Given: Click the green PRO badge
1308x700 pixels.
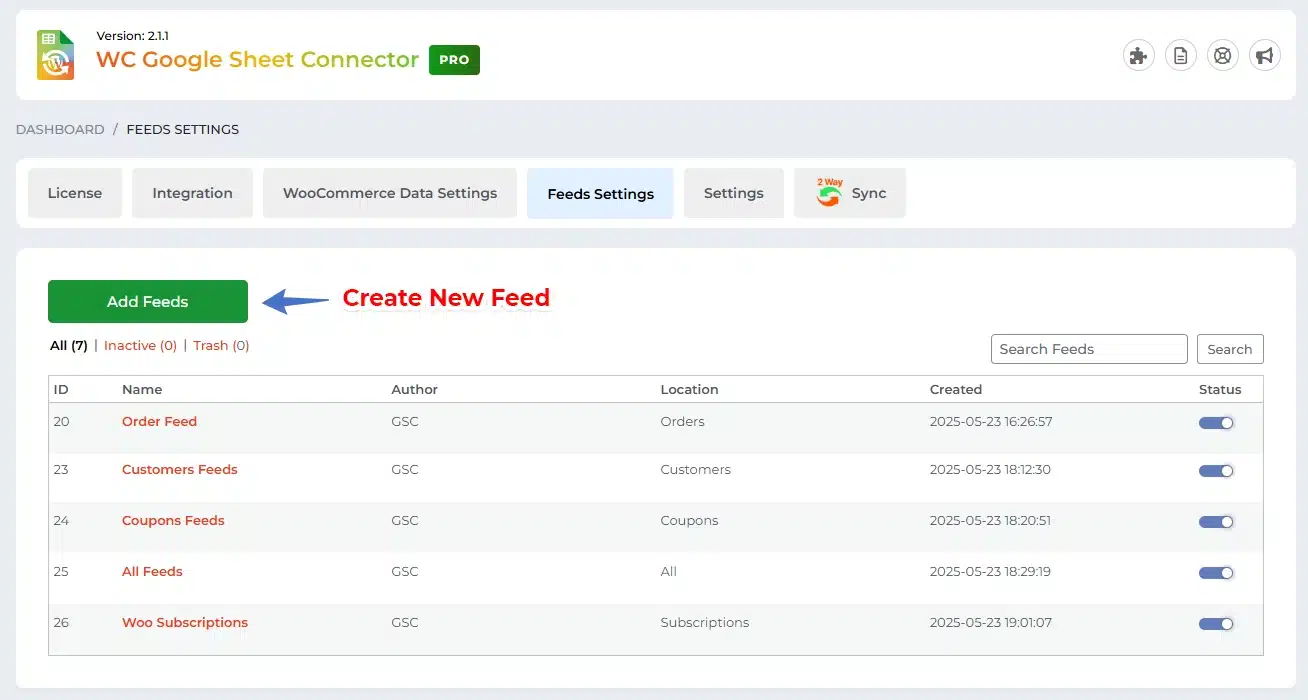Looking at the screenshot, I should pyautogui.click(x=454, y=60).
